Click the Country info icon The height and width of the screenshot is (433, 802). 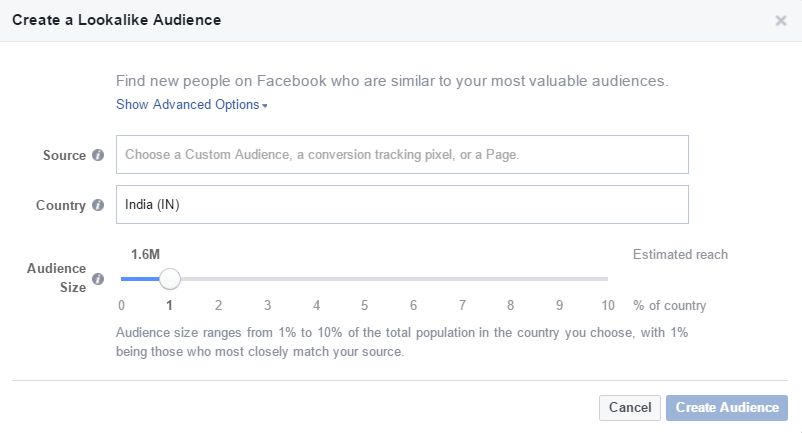[98, 205]
